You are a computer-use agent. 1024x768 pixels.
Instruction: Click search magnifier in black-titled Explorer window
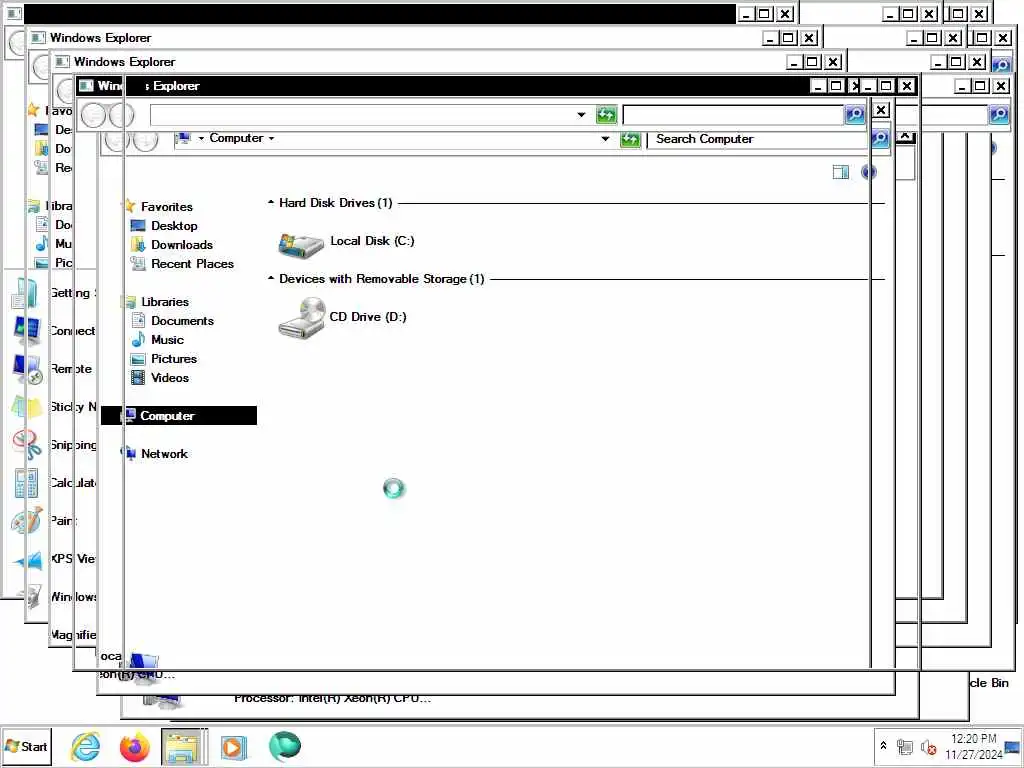click(855, 115)
